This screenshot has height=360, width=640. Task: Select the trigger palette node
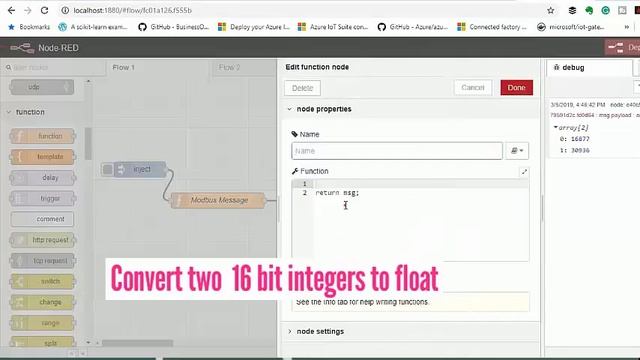[43, 198]
